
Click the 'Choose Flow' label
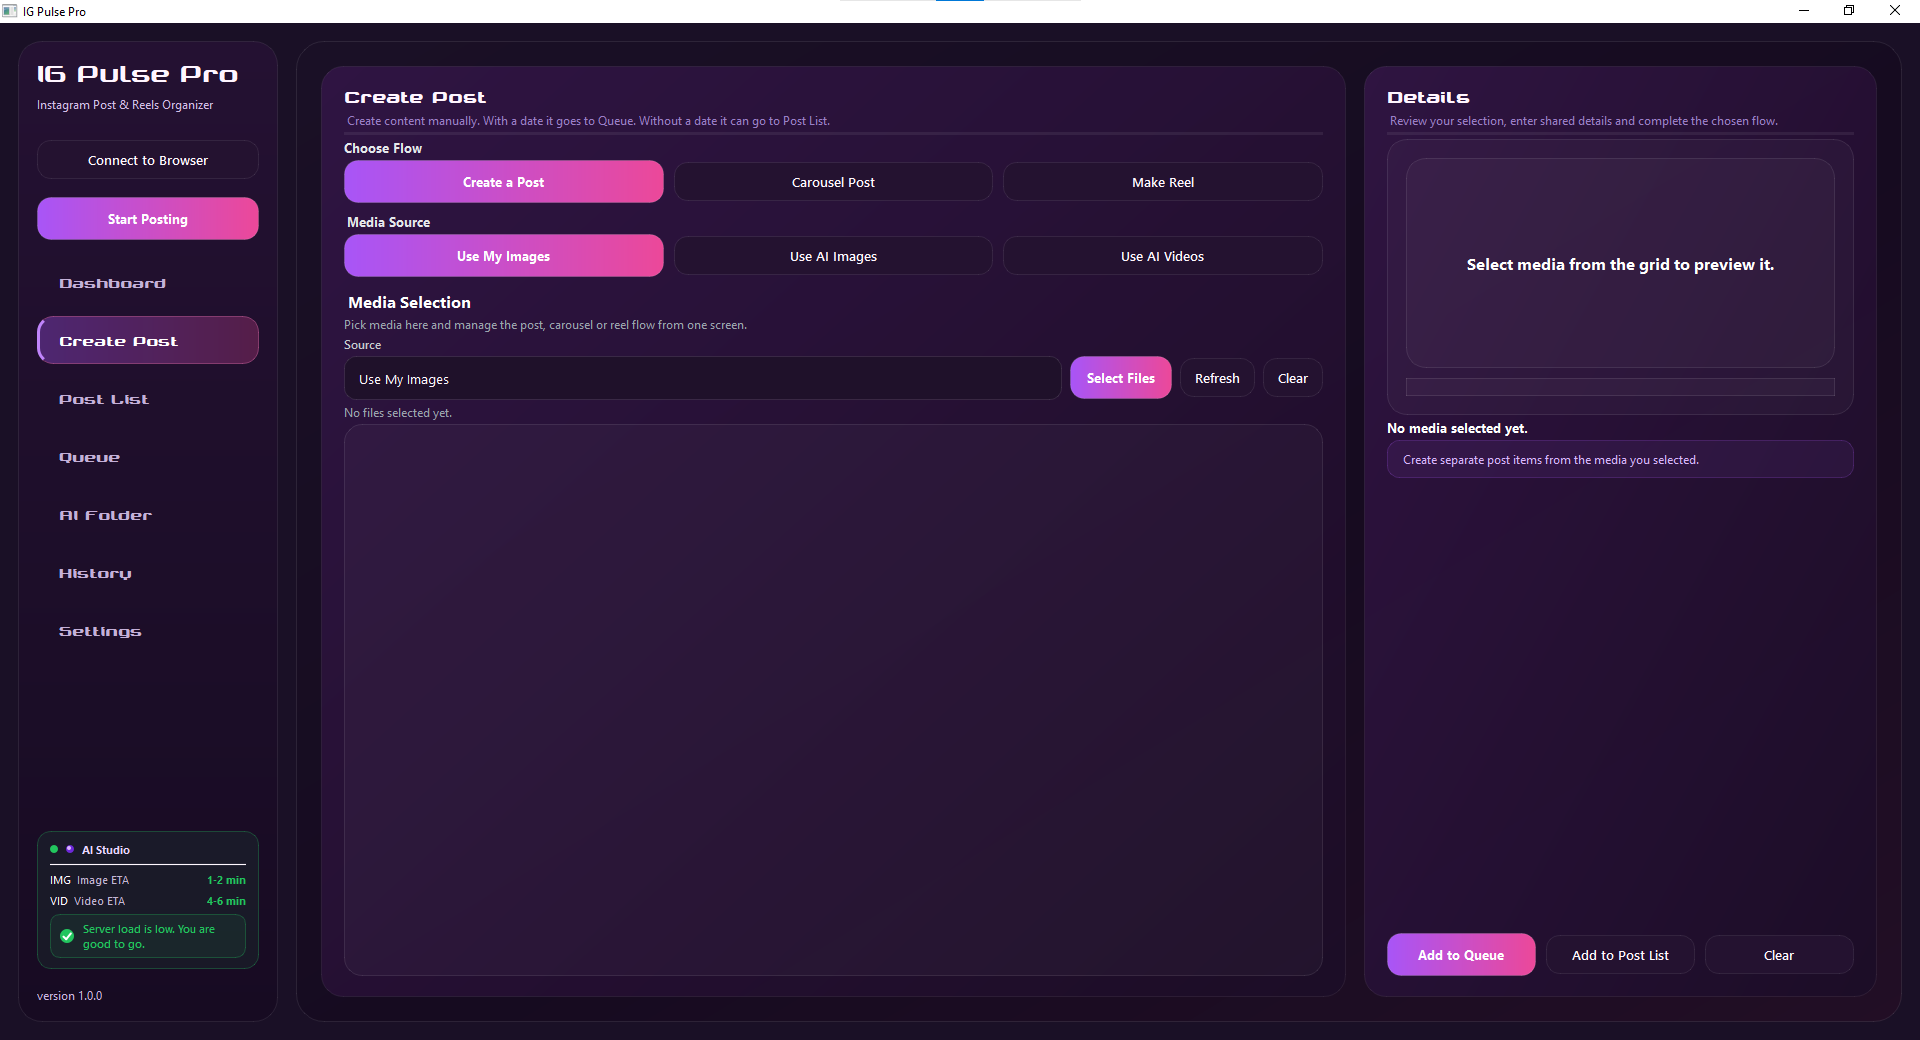tap(383, 148)
